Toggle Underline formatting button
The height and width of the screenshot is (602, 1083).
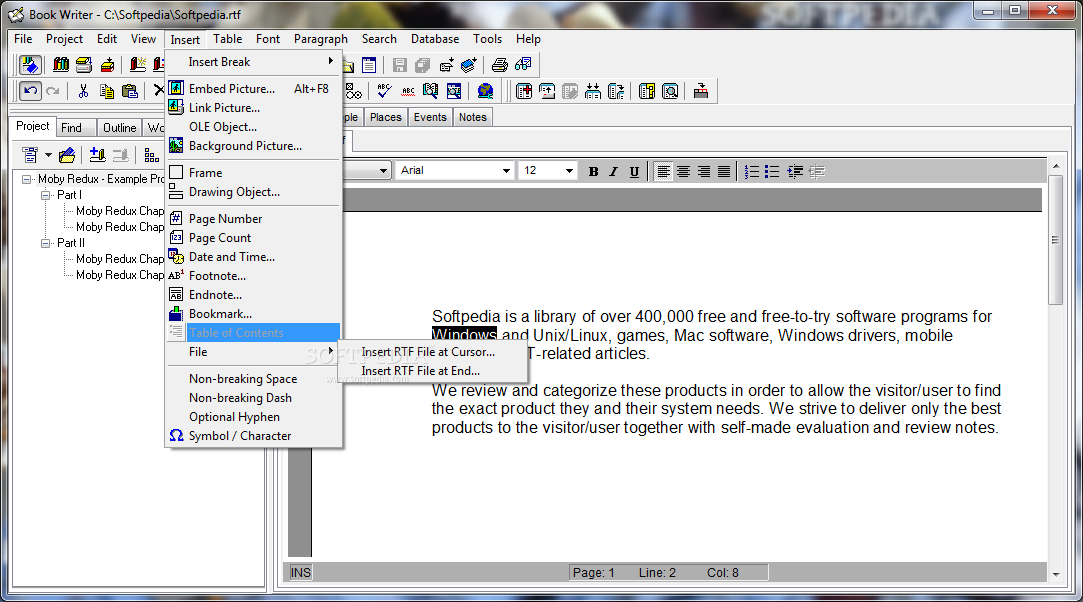[x=634, y=171]
